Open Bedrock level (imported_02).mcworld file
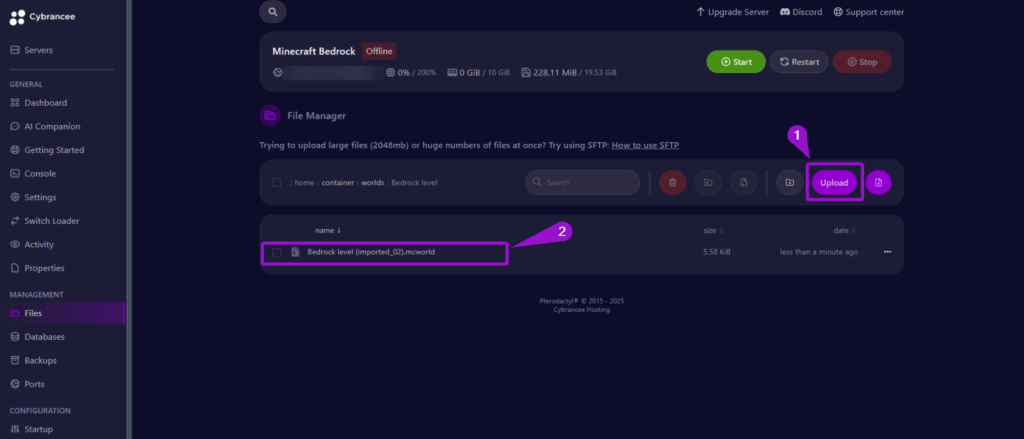This screenshot has height=439, width=1024. tap(370, 252)
